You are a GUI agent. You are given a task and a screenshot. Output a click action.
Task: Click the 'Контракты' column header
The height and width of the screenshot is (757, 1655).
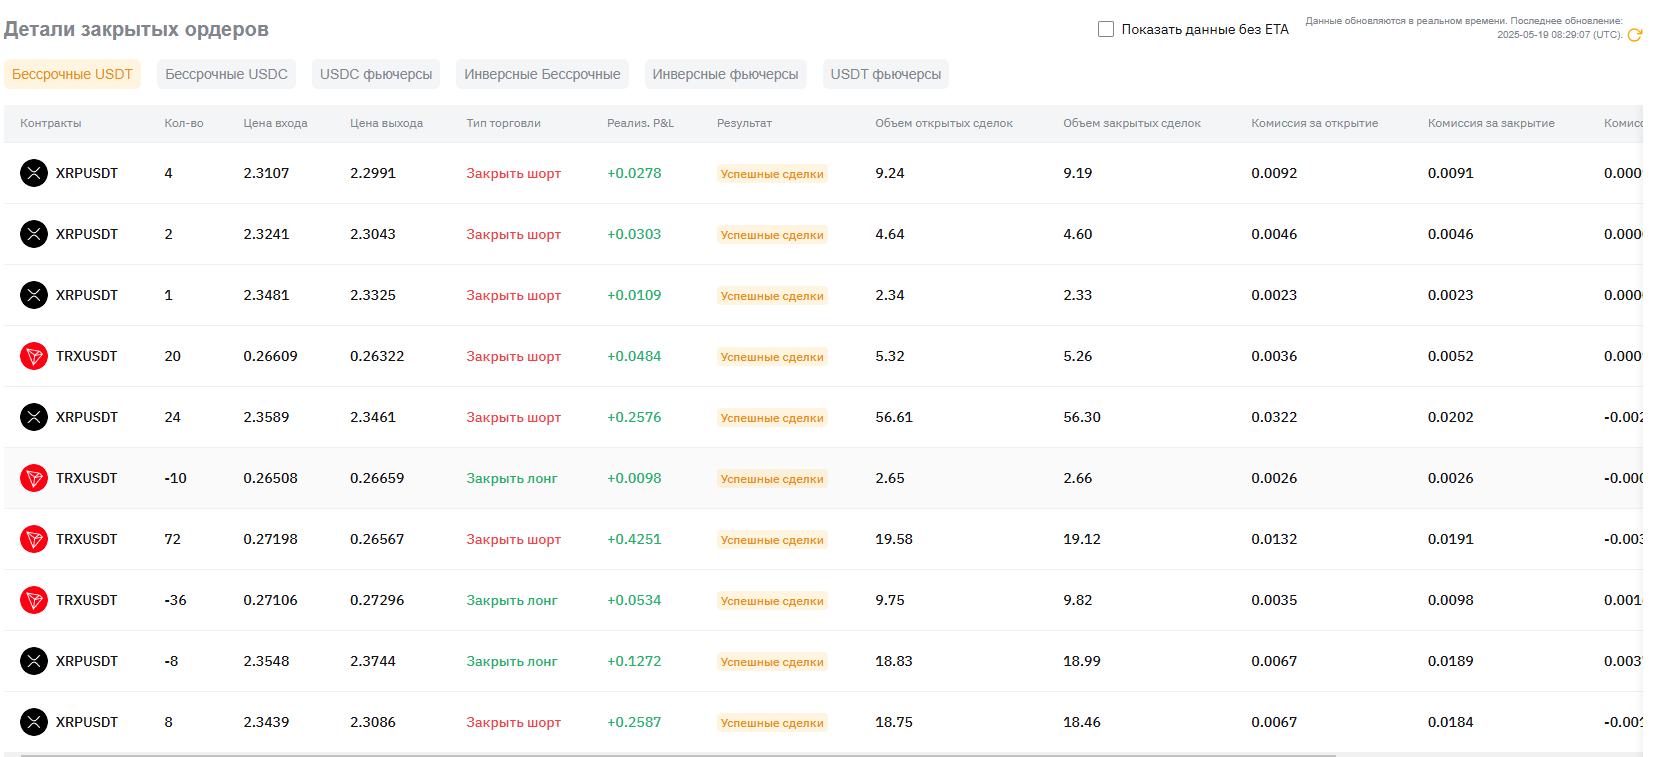(51, 123)
